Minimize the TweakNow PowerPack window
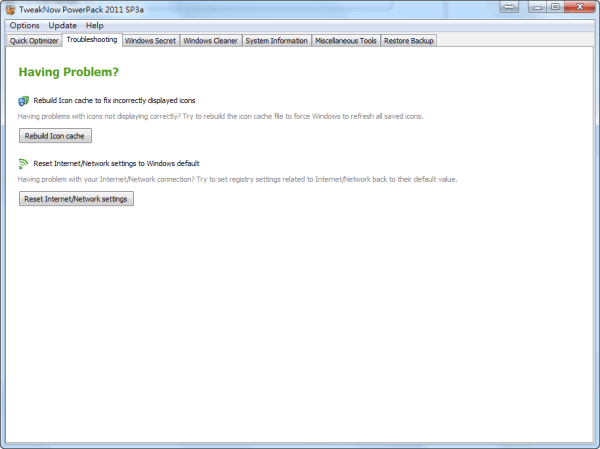 (x=537, y=7)
